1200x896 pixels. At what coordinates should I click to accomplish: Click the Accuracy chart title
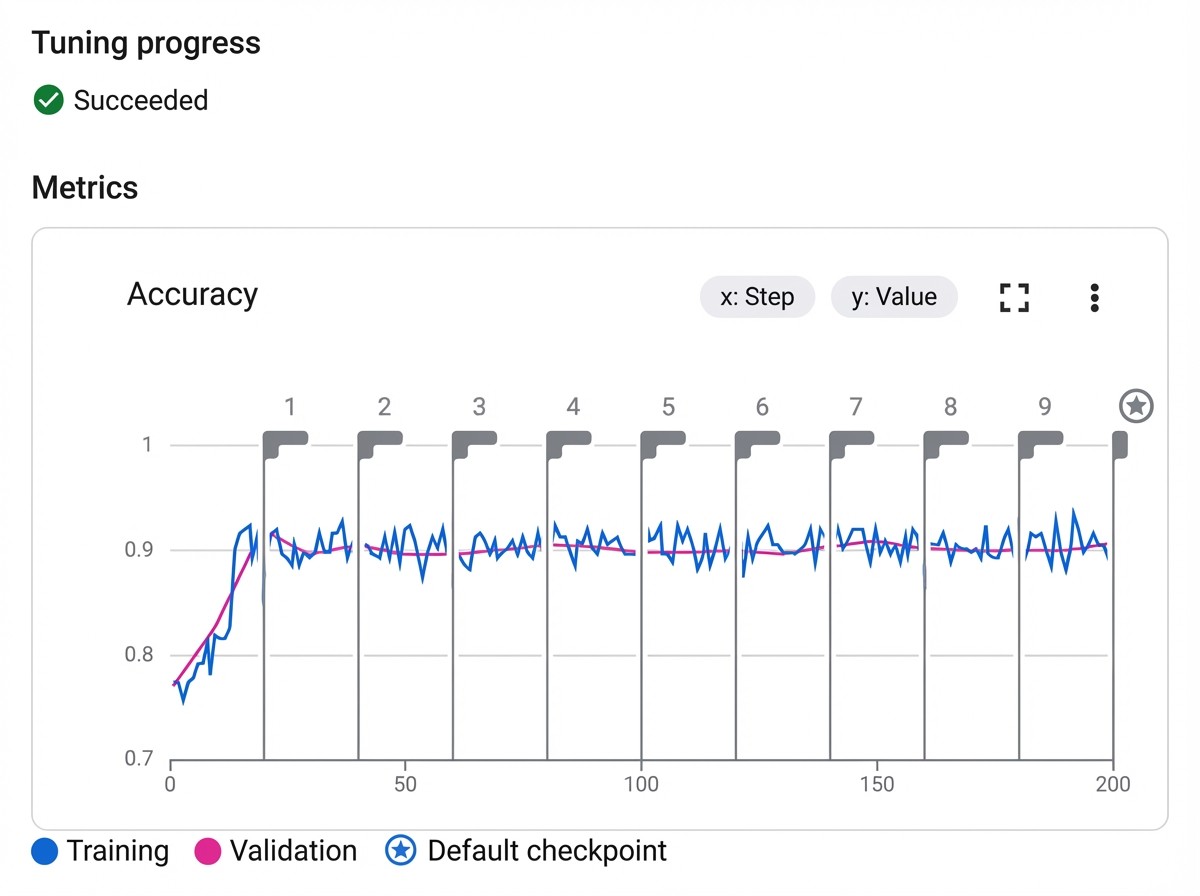192,294
